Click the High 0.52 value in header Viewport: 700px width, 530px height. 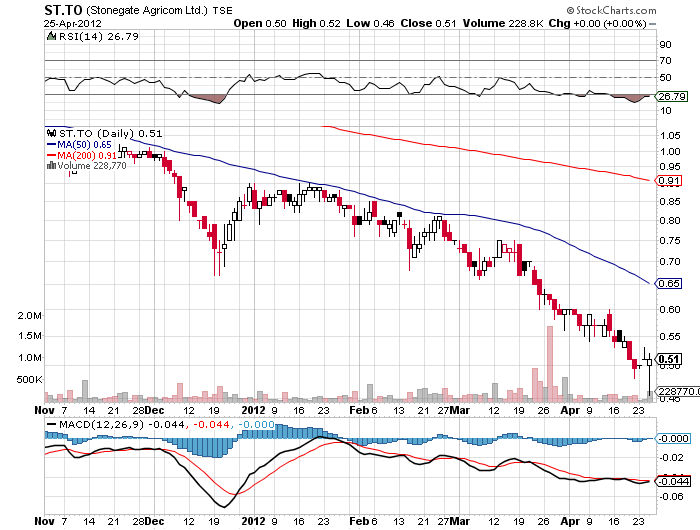coord(317,23)
